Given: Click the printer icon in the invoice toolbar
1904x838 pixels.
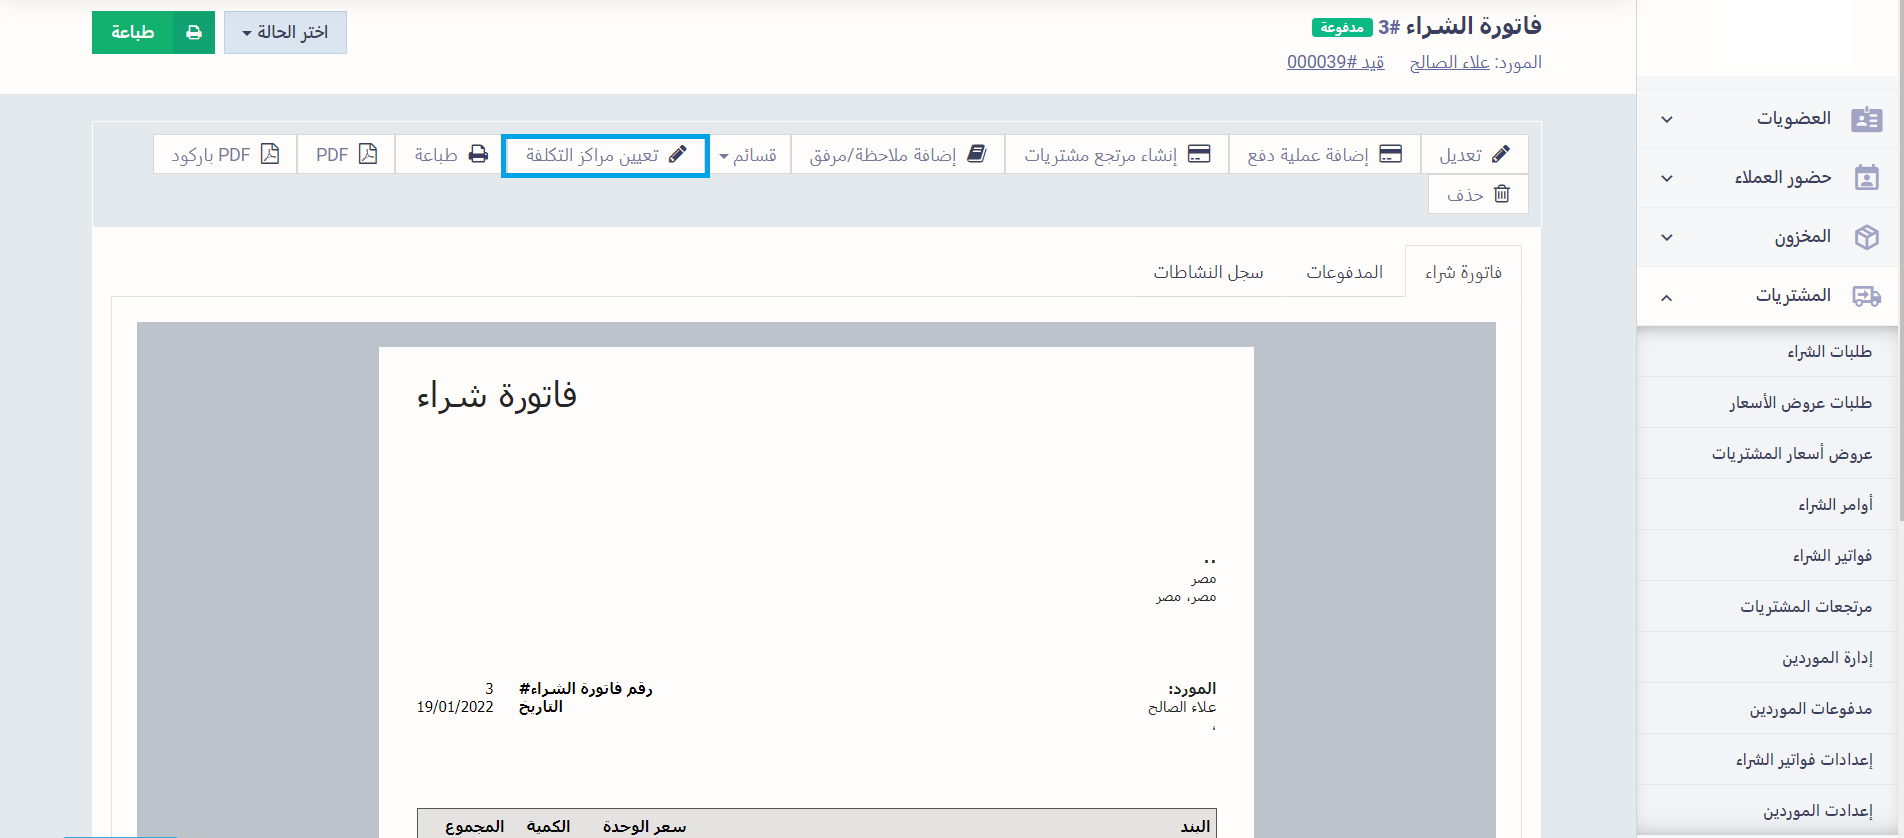Looking at the screenshot, I should pyautogui.click(x=479, y=154).
